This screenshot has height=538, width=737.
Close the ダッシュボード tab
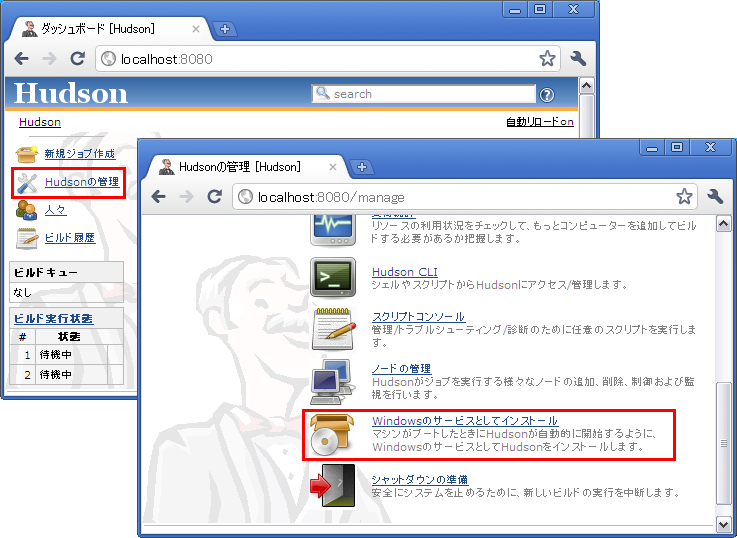[x=196, y=29]
